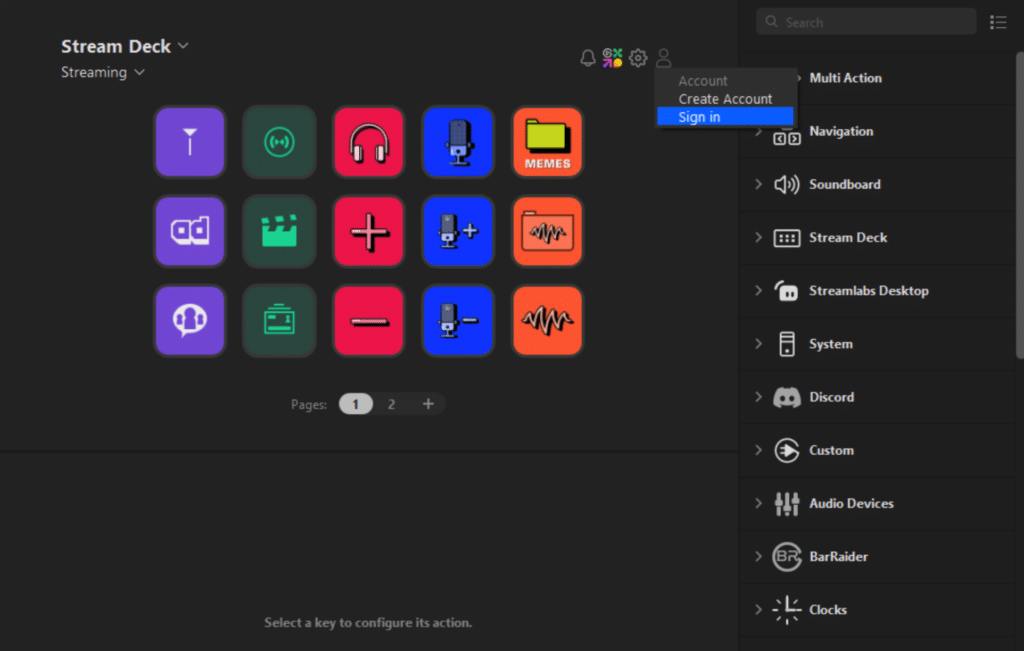Select the red minus key
This screenshot has width=1024, height=651.
(x=369, y=320)
